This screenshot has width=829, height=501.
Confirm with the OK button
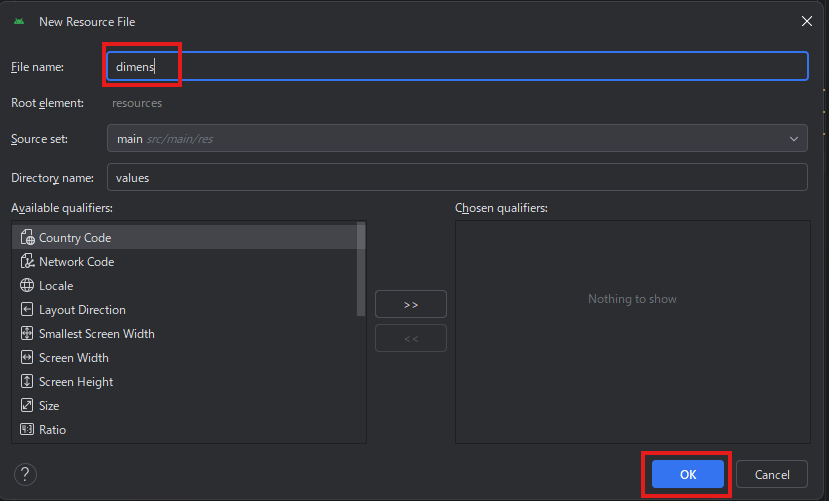click(x=688, y=474)
